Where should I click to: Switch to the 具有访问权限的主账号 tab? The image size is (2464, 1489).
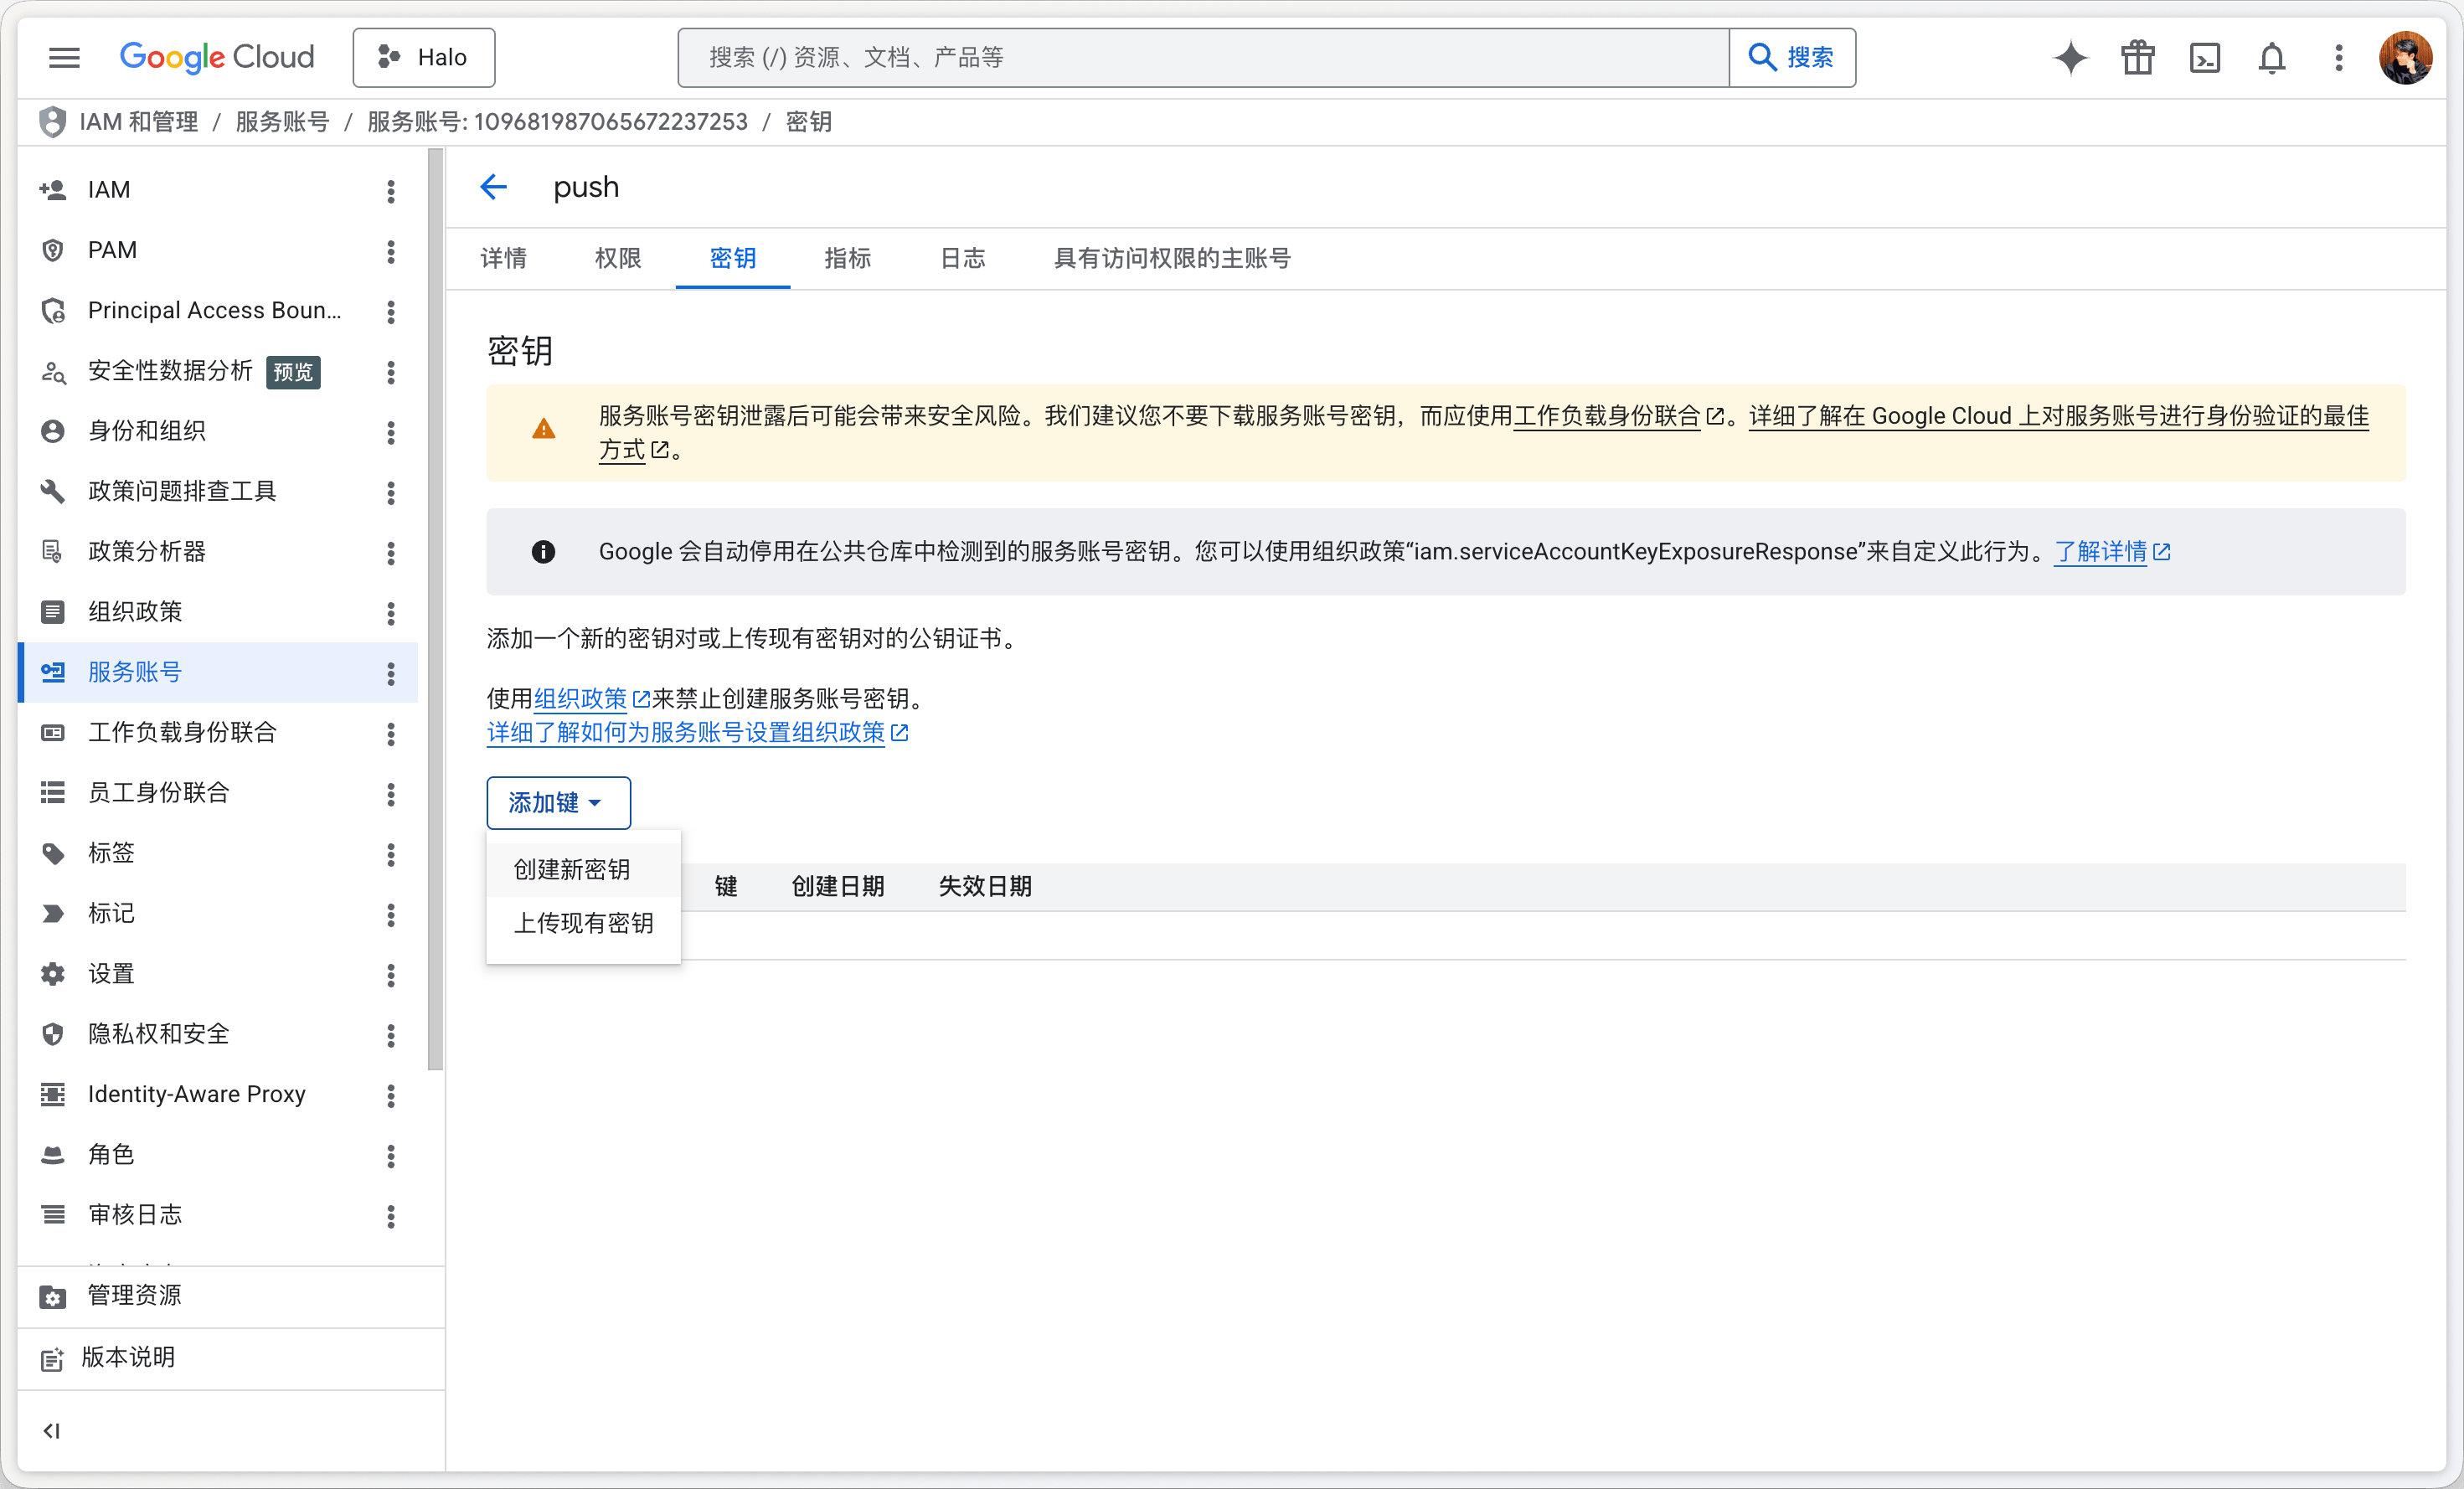1171,258
